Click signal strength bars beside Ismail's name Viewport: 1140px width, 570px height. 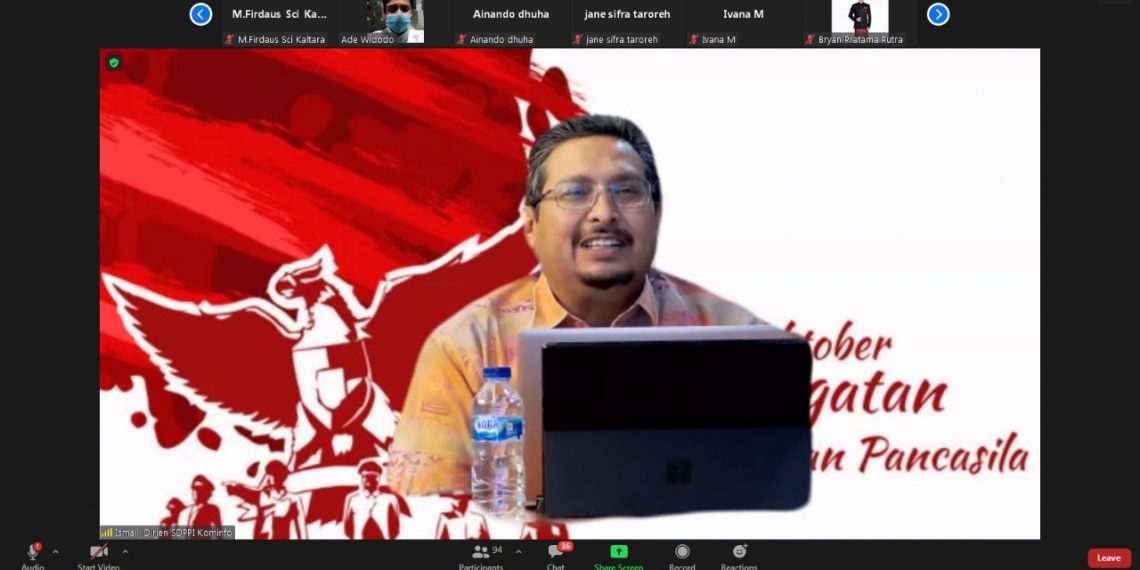[x=107, y=533]
